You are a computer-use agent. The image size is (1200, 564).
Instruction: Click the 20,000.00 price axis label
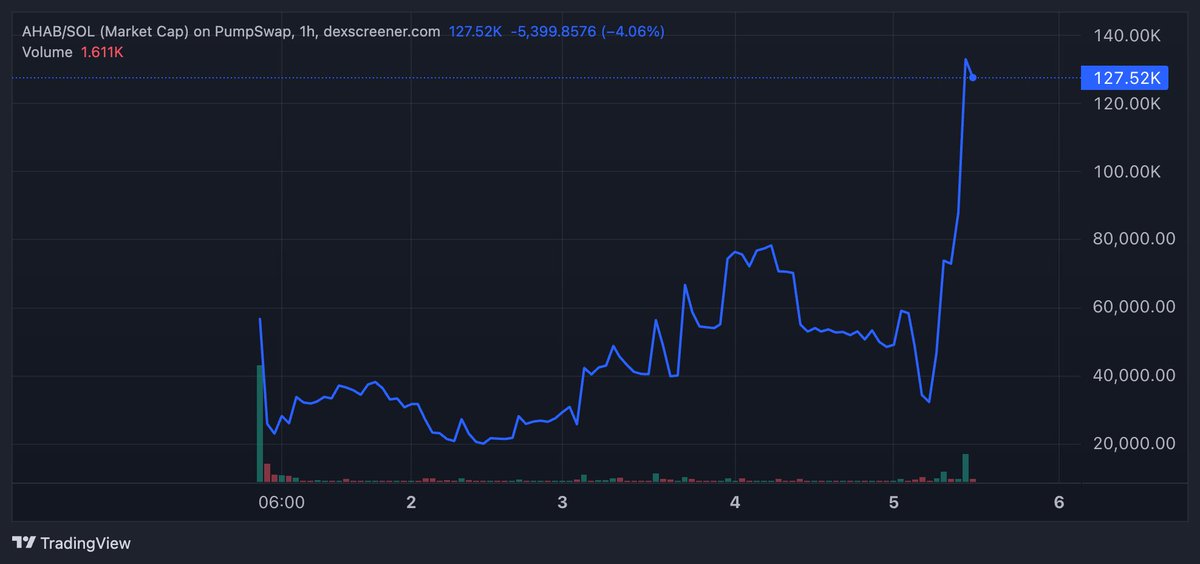click(1132, 443)
